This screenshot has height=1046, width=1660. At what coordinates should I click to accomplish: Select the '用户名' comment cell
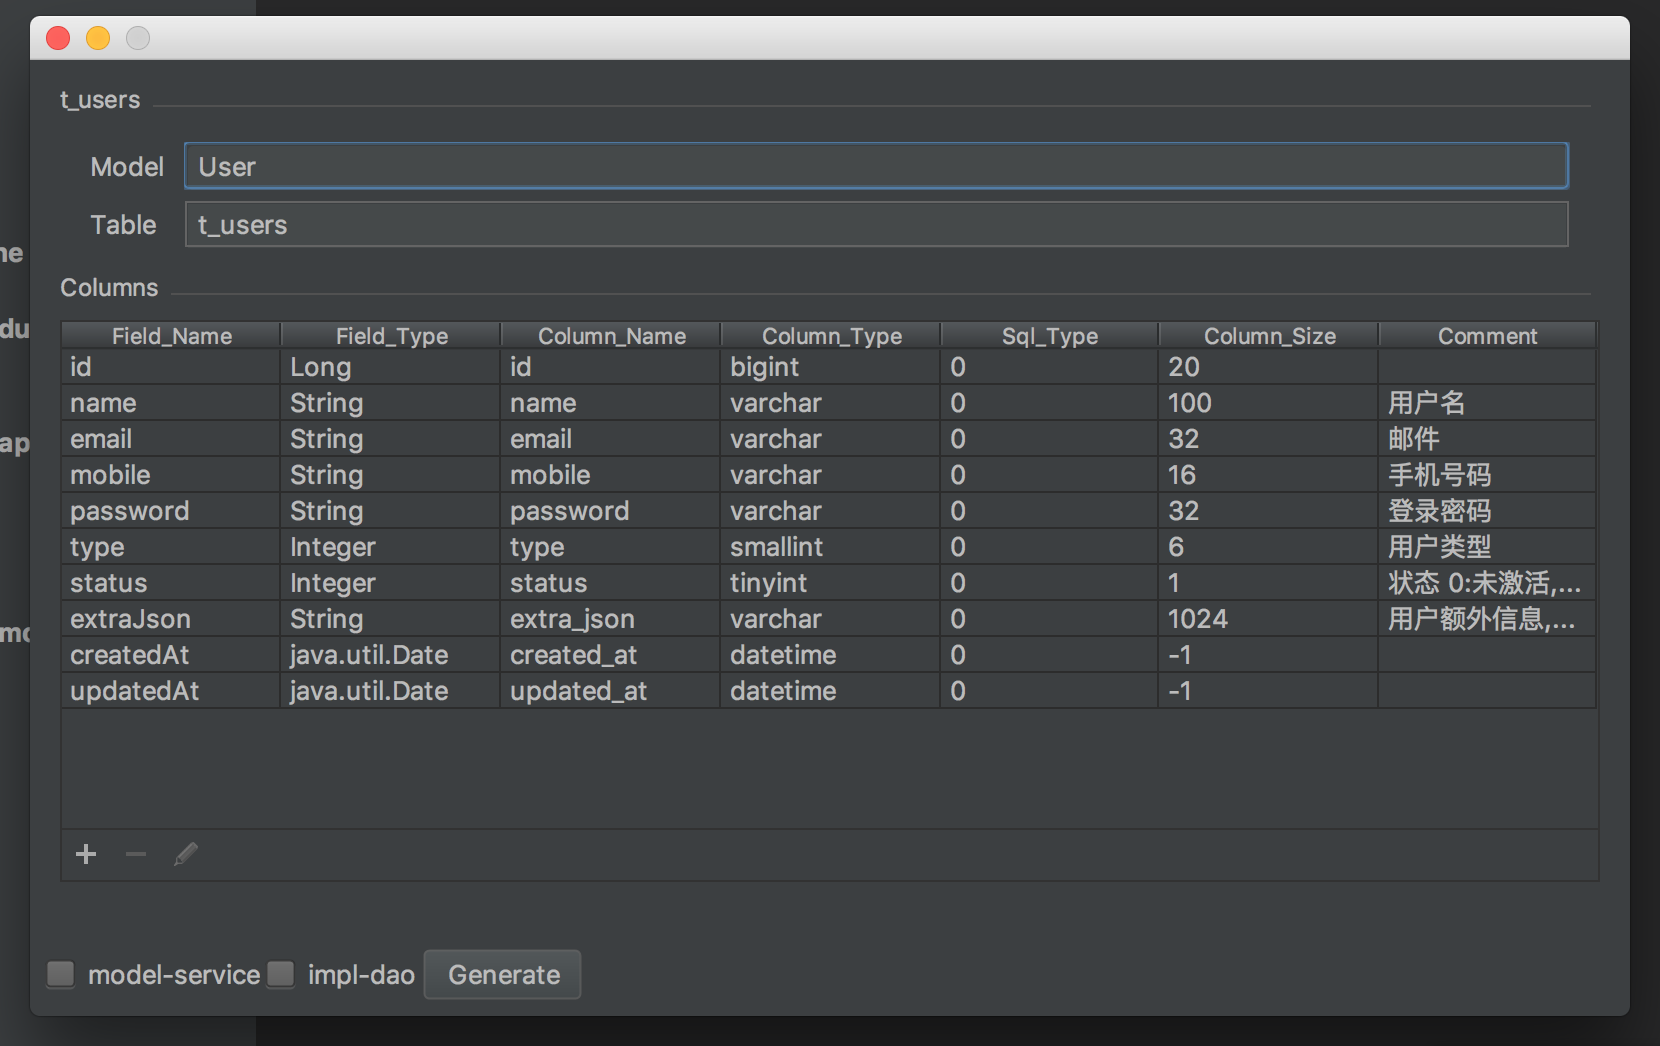pos(1487,403)
